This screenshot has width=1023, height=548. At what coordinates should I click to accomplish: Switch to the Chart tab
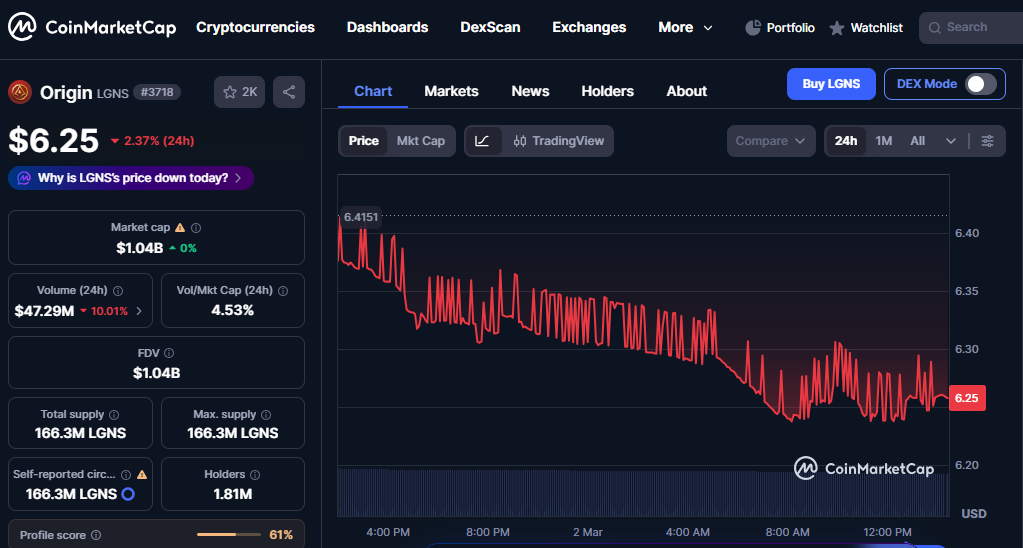[373, 91]
